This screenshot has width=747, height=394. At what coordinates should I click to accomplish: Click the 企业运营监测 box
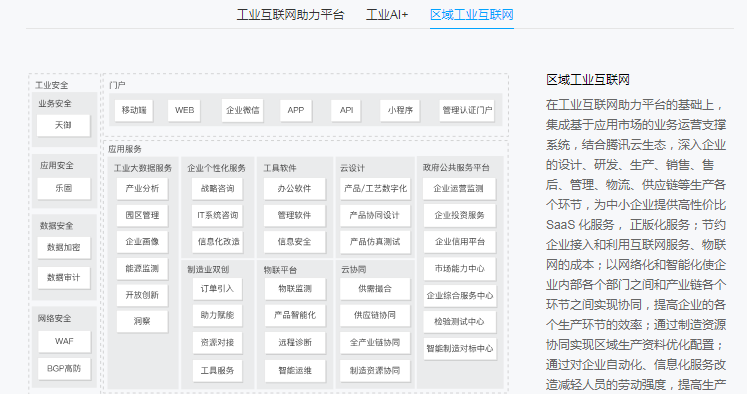459,189
